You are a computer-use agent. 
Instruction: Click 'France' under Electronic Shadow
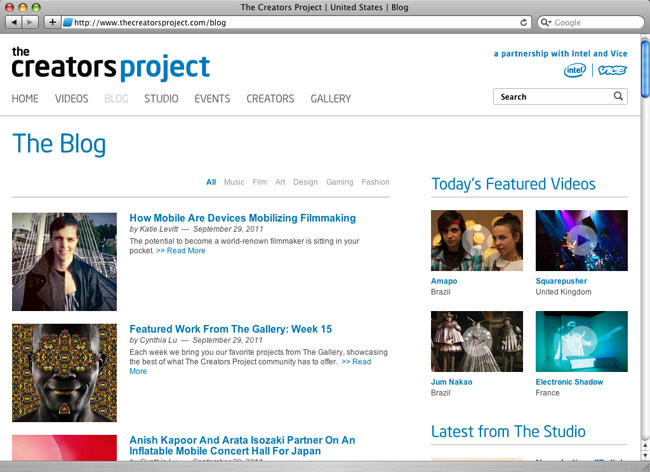(547, 393)
